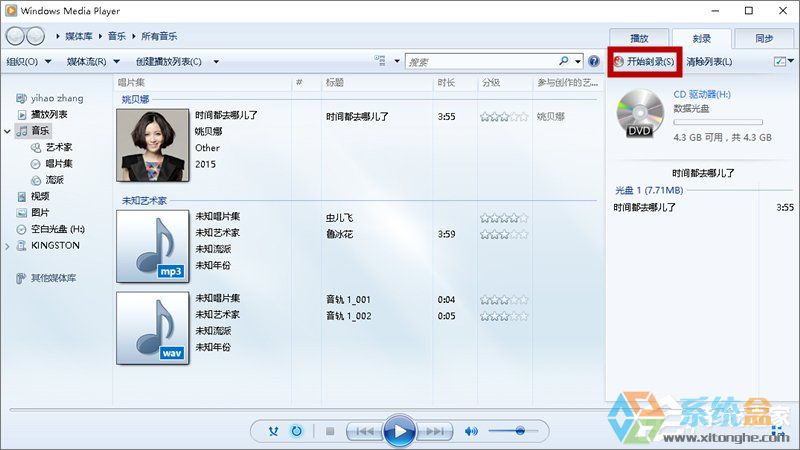Click the search magnifier icon
Screen dimensions: 800x450
(x=564, y=61)
